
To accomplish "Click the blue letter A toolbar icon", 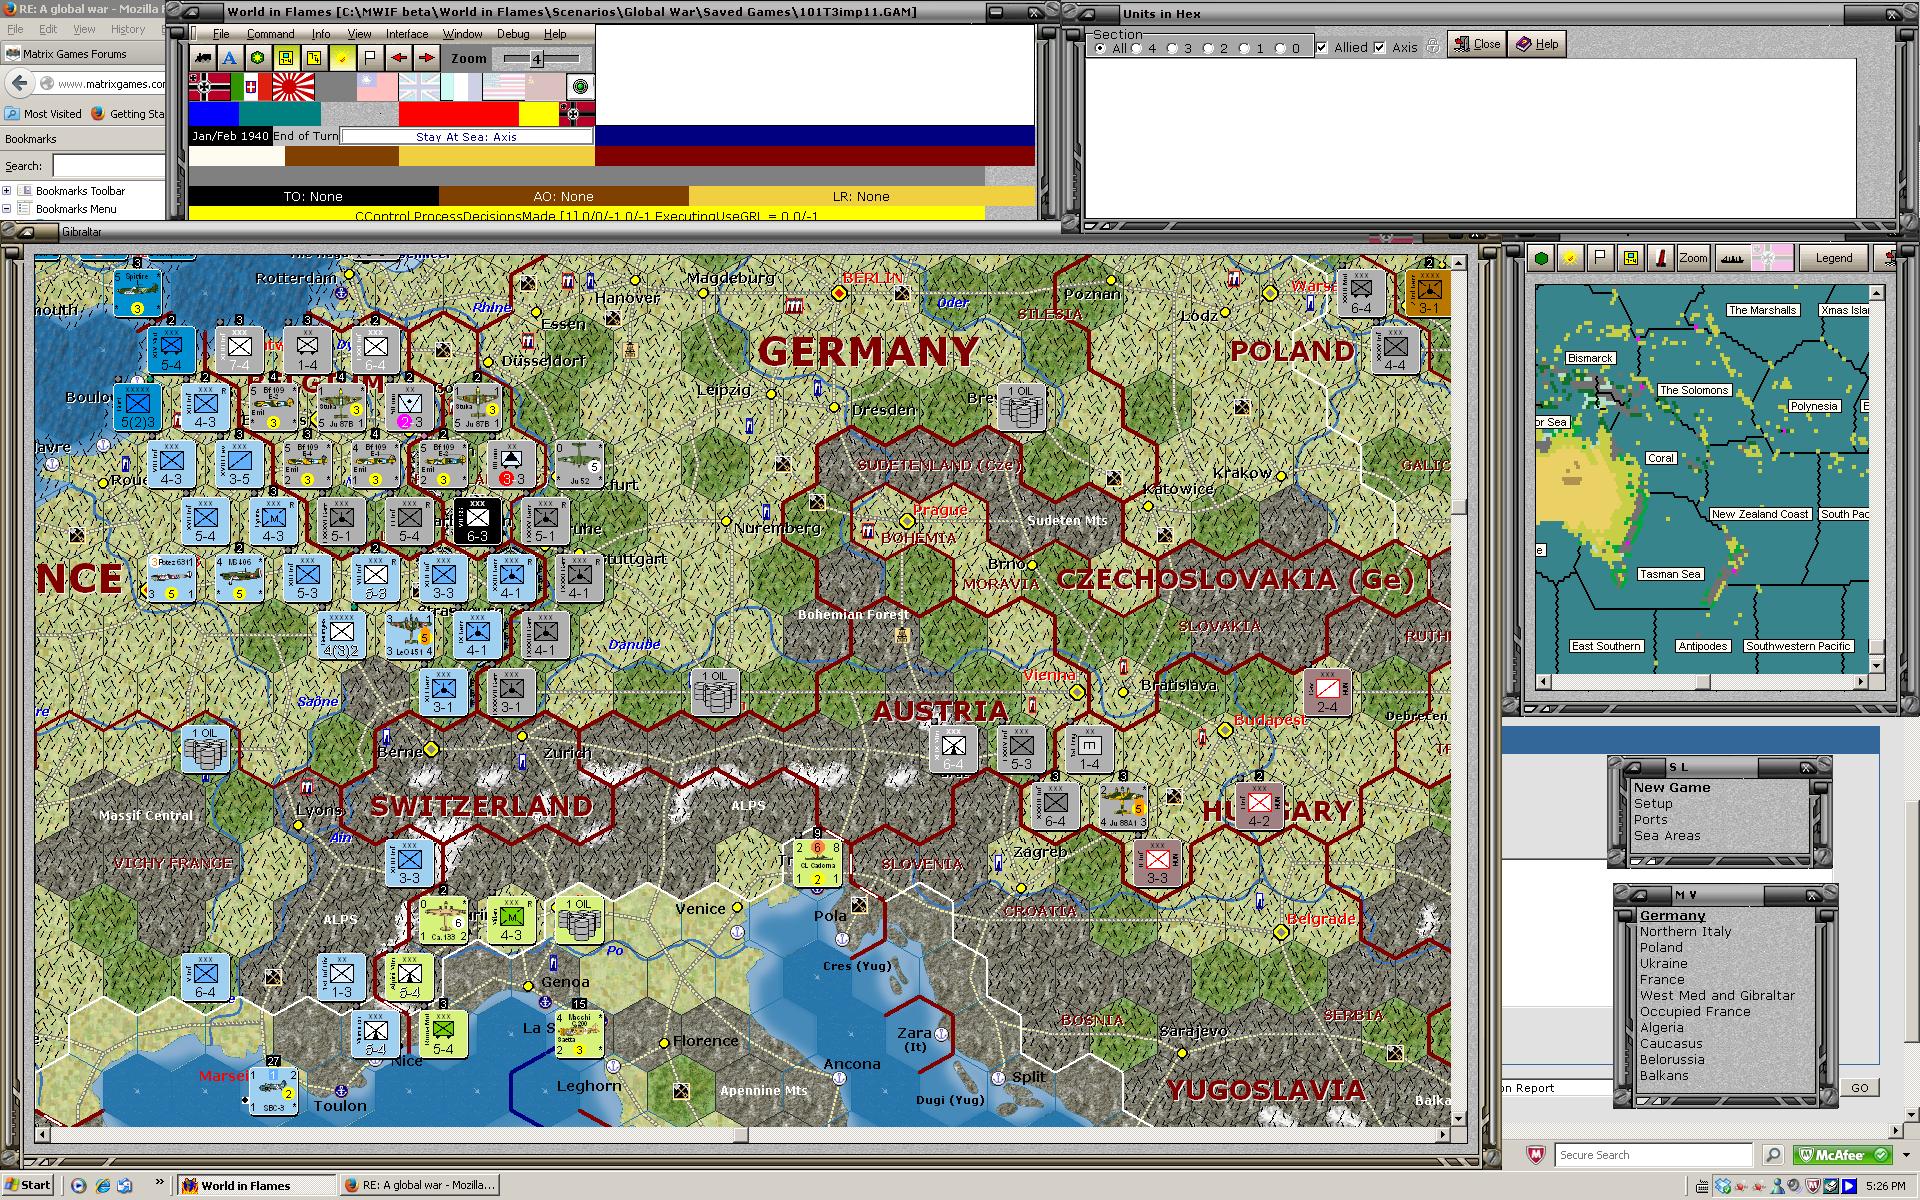I will point(230,58).
